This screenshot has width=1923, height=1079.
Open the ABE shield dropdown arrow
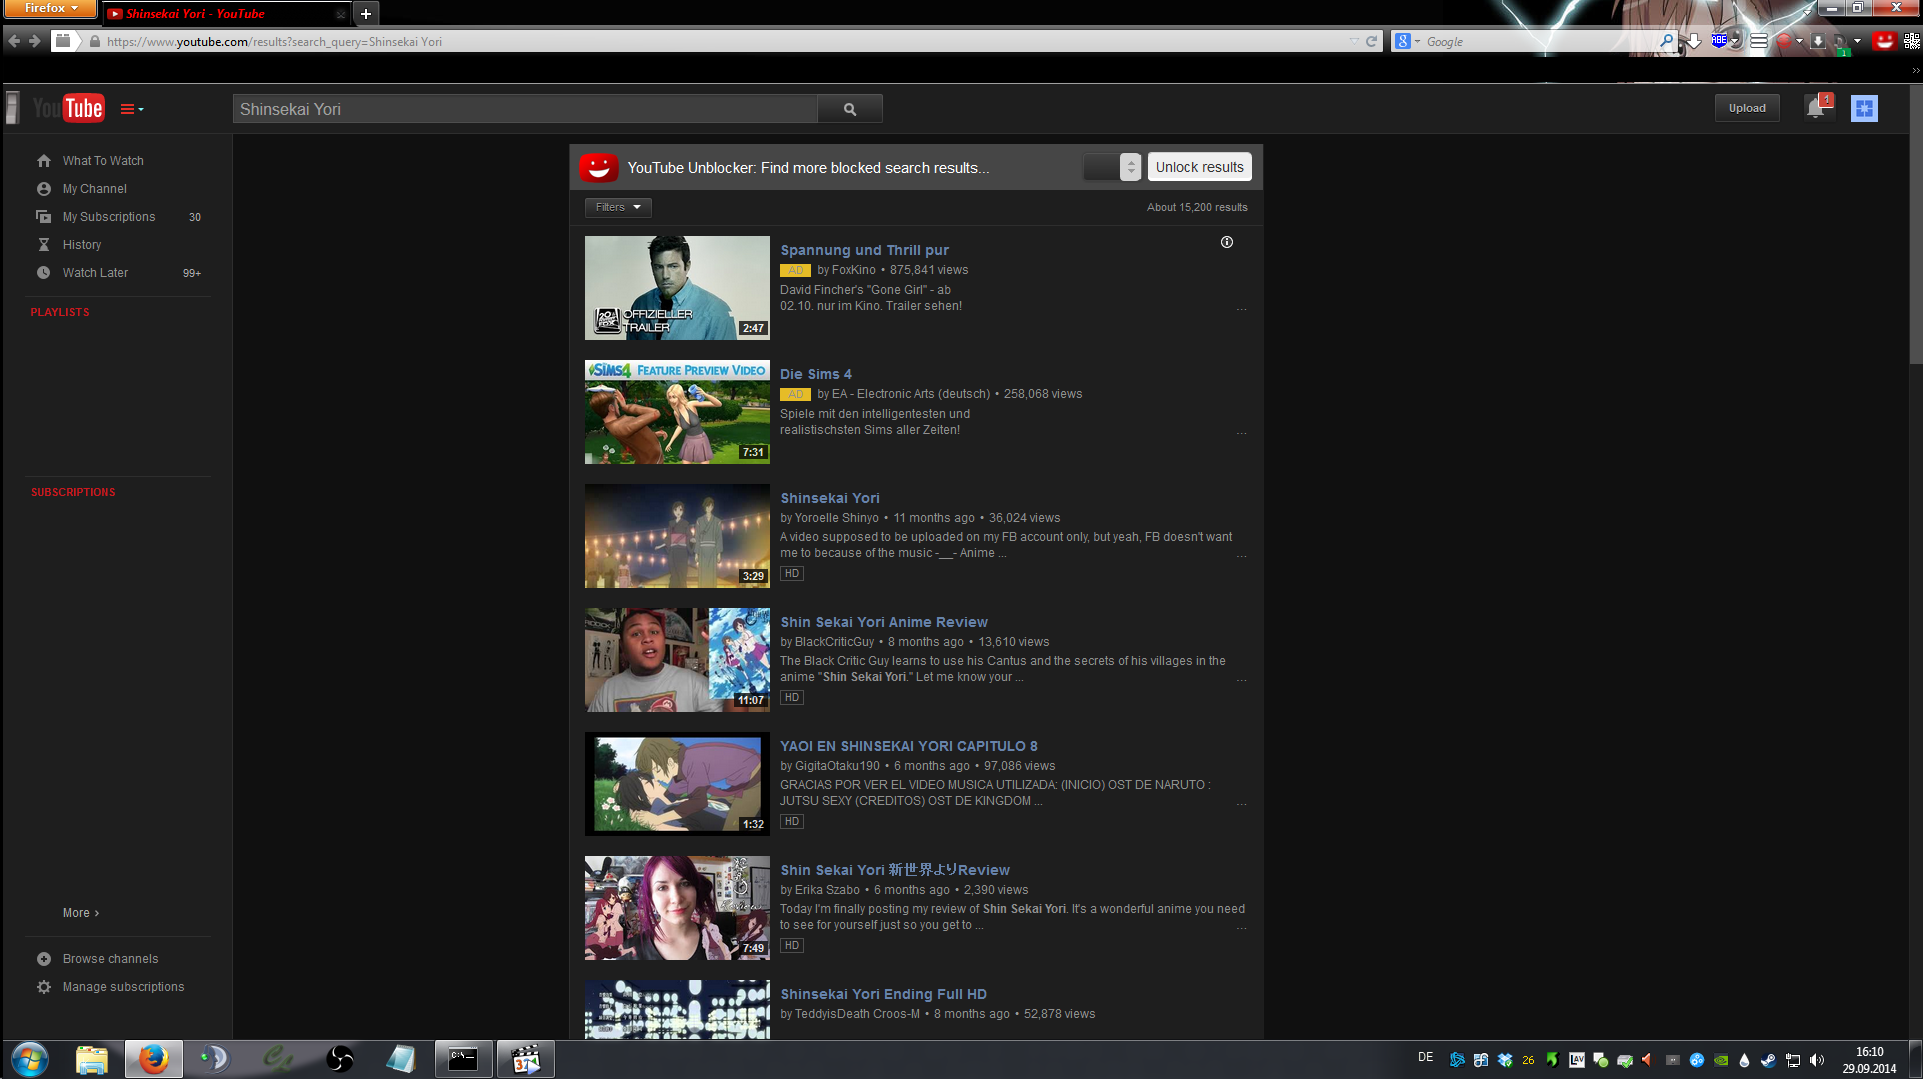pos(1735,41)
